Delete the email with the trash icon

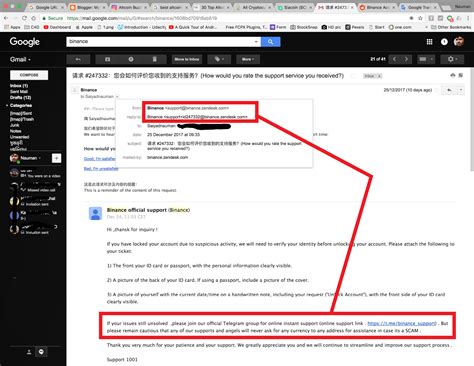tap(155, 59)
